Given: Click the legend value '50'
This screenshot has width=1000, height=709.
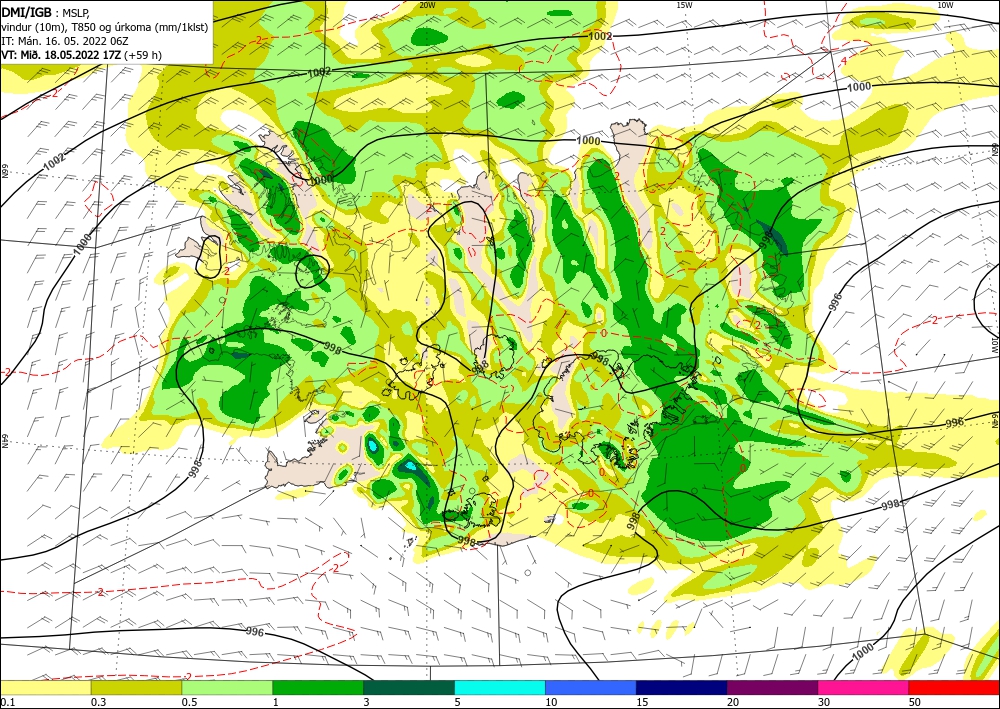Looking at the screenshot, I should (x=915, y=702).
